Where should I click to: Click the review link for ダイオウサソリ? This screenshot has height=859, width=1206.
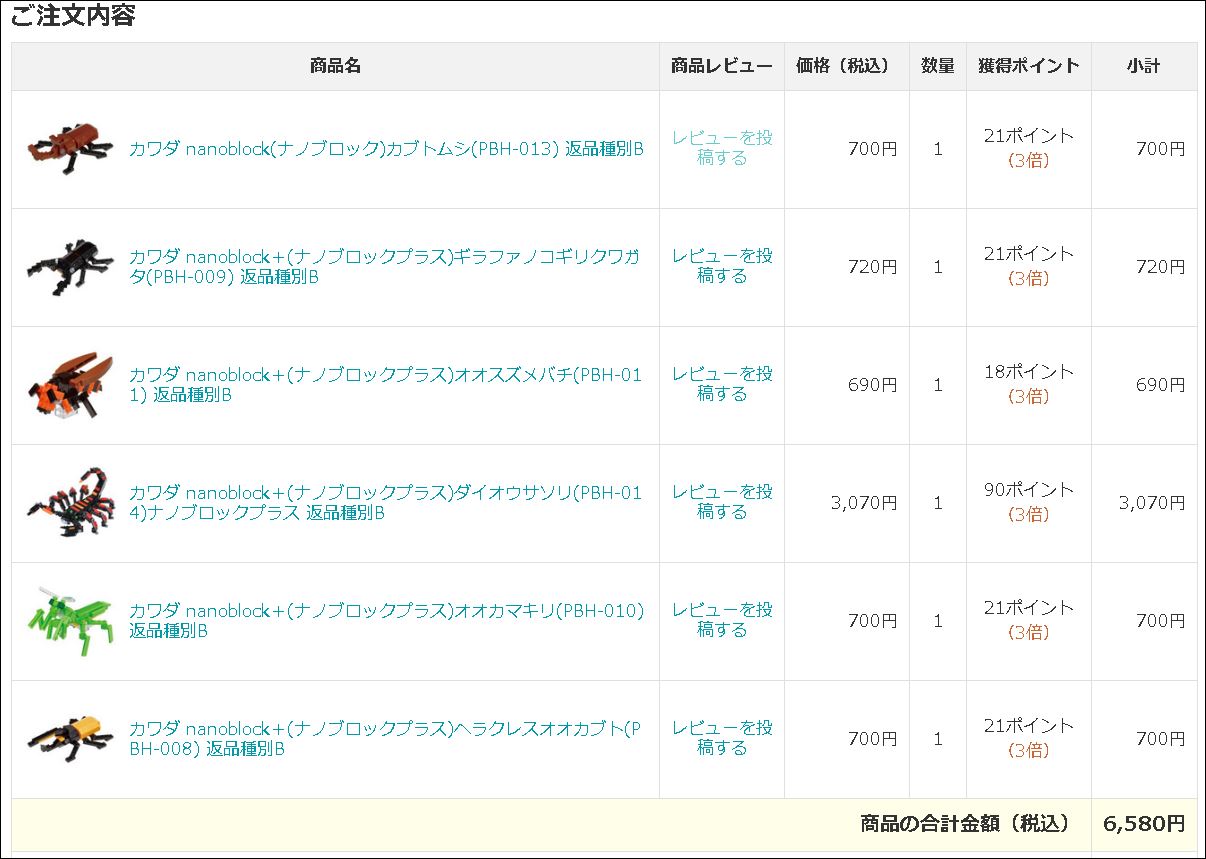(722, 502)
